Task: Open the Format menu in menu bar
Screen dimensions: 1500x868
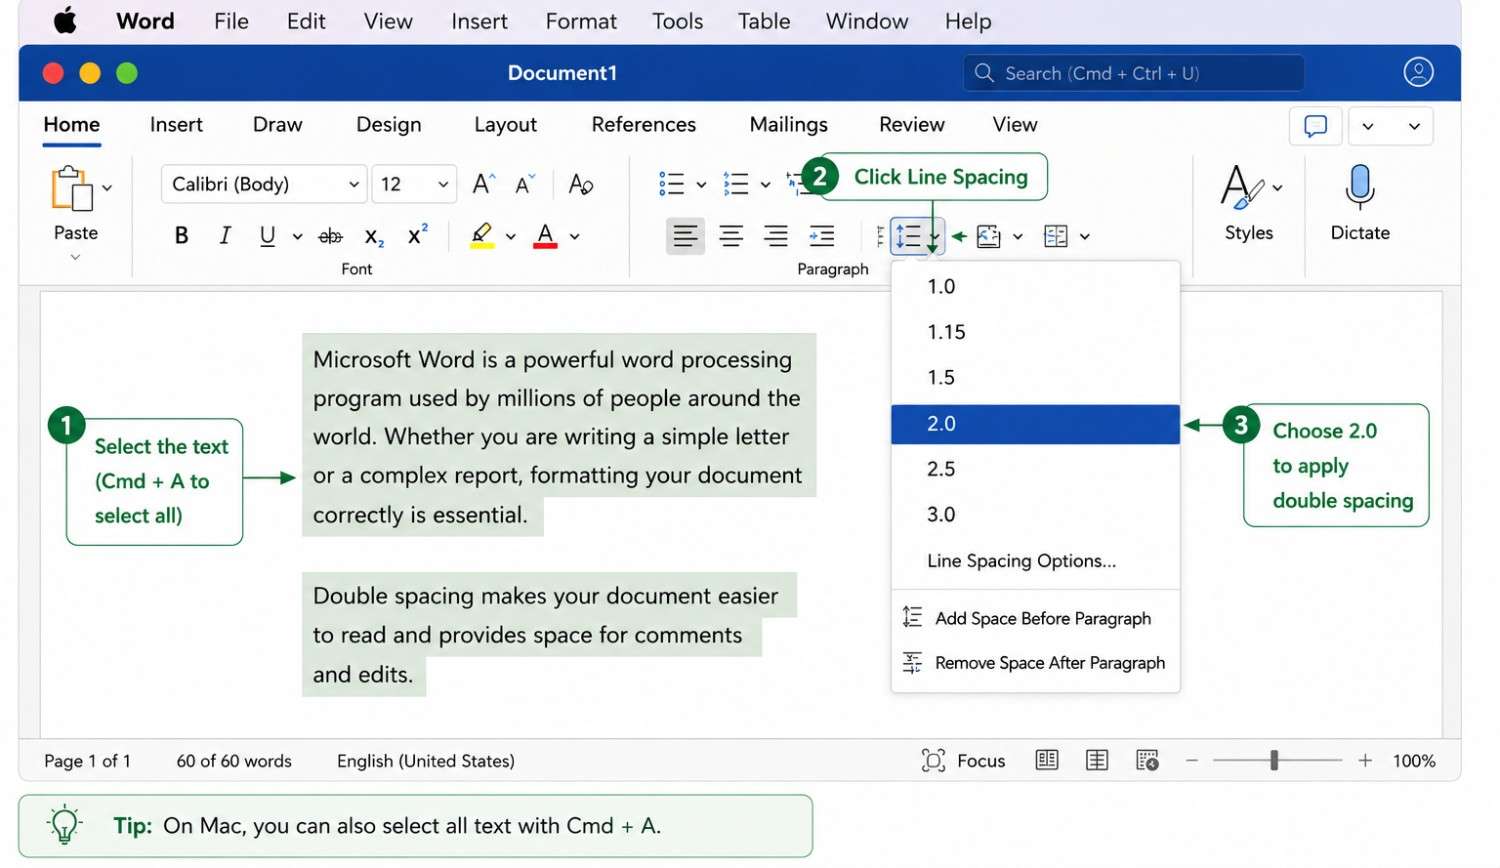Action: click(581, 21)
